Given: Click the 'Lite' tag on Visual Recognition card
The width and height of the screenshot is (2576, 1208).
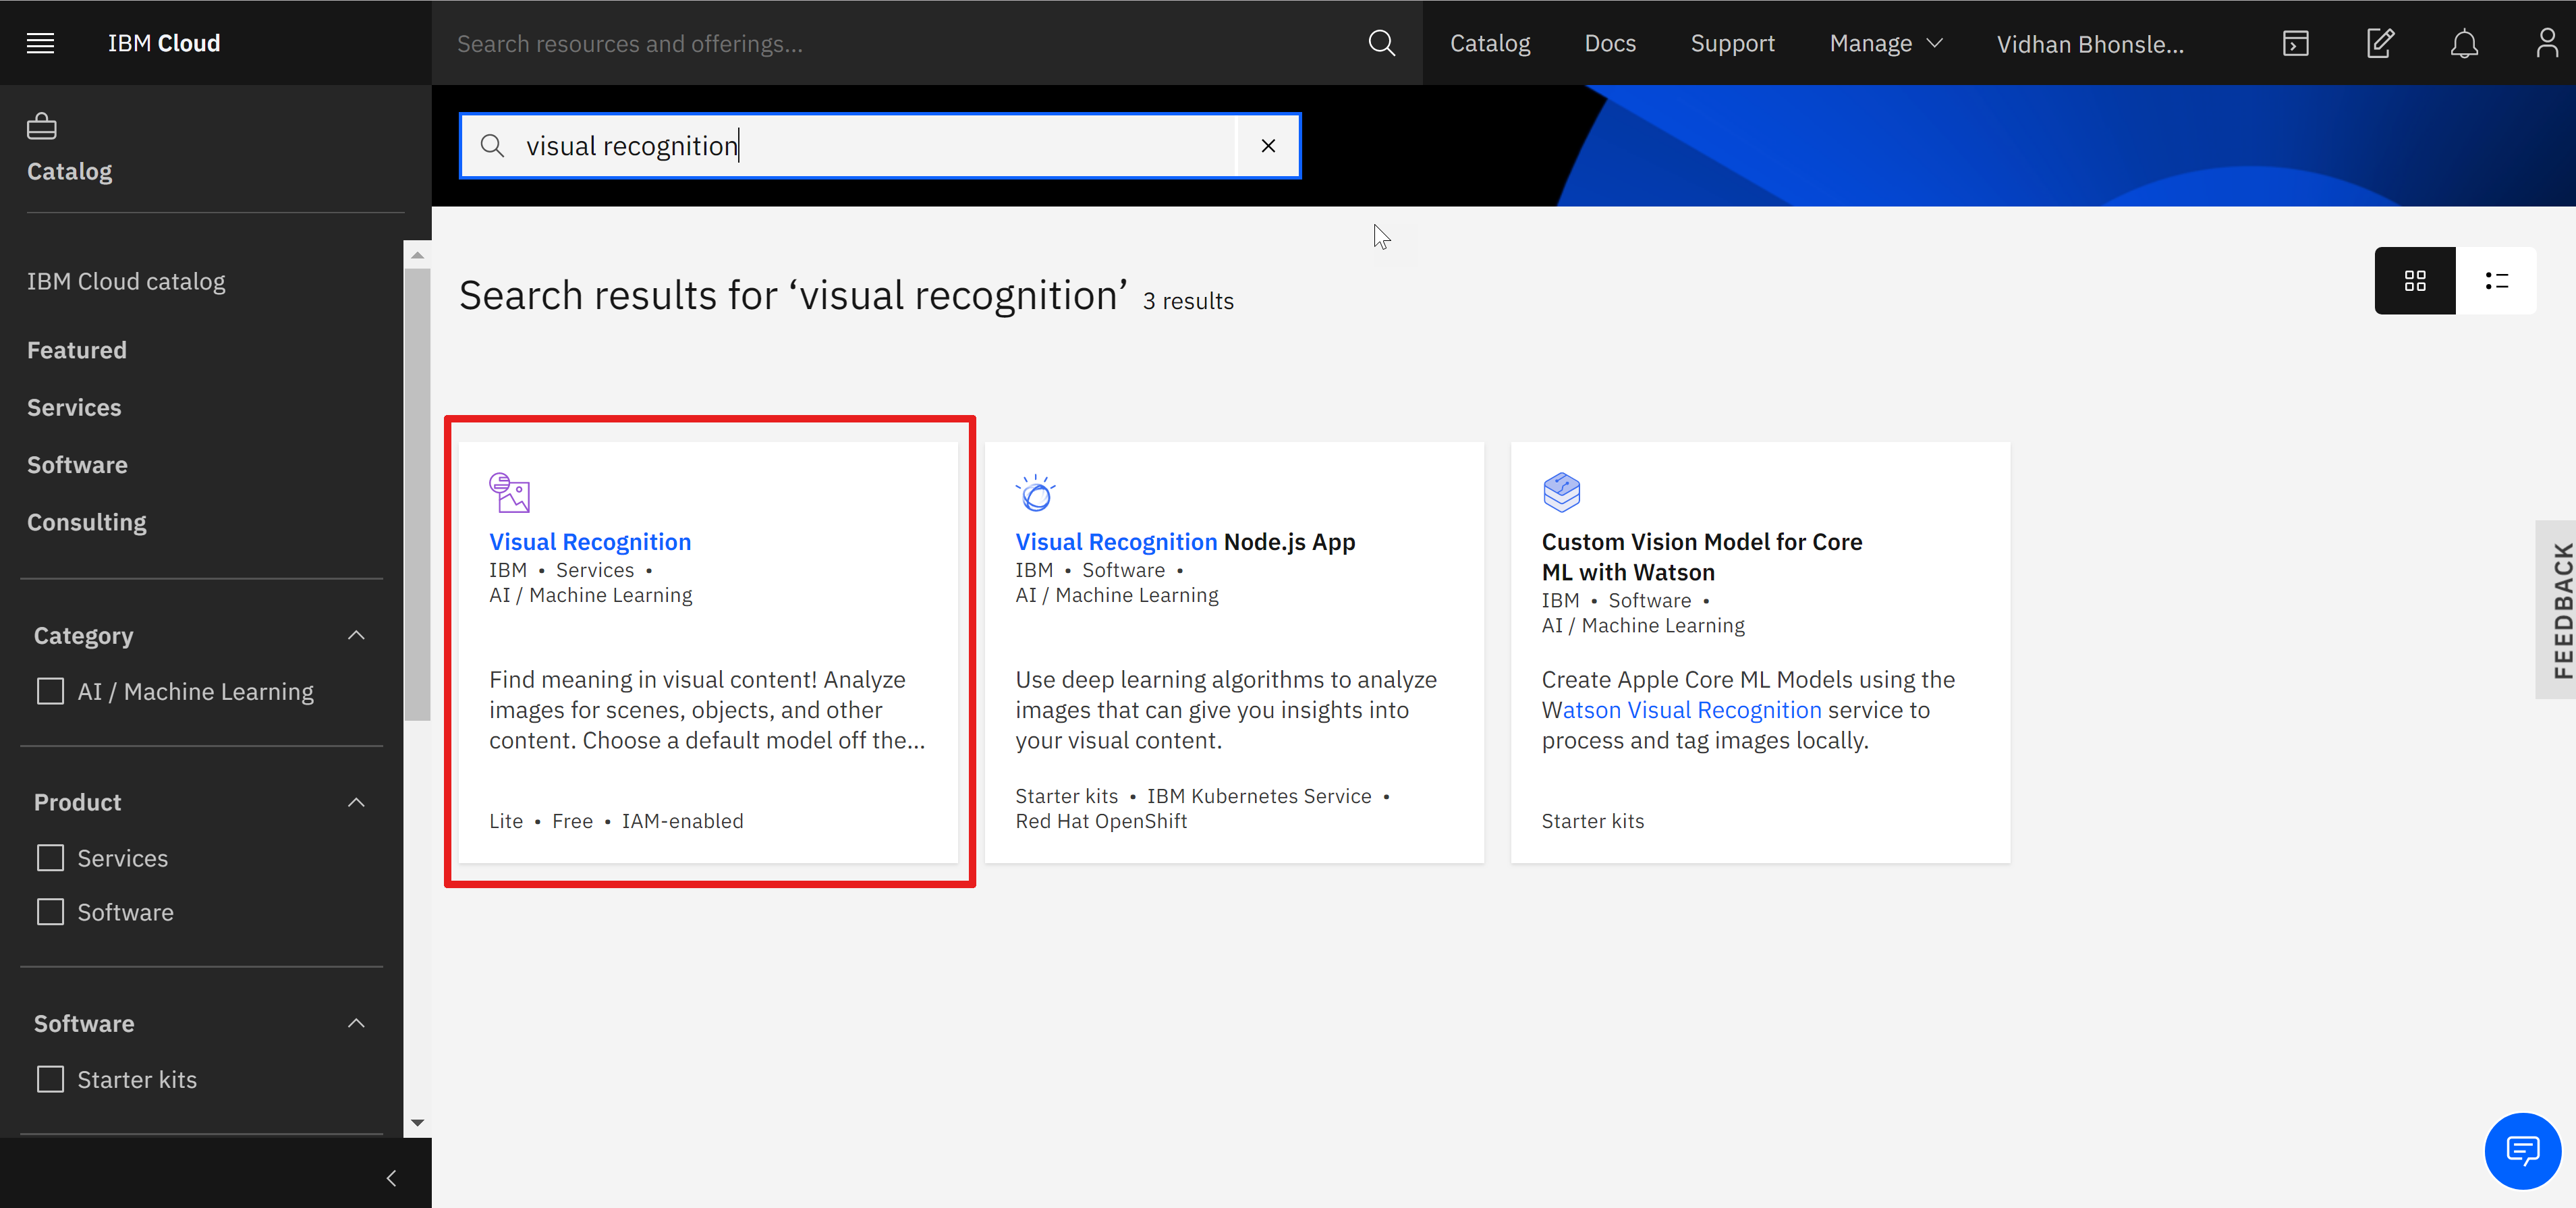Looking at the screenshot, I should tap(506, 821).
